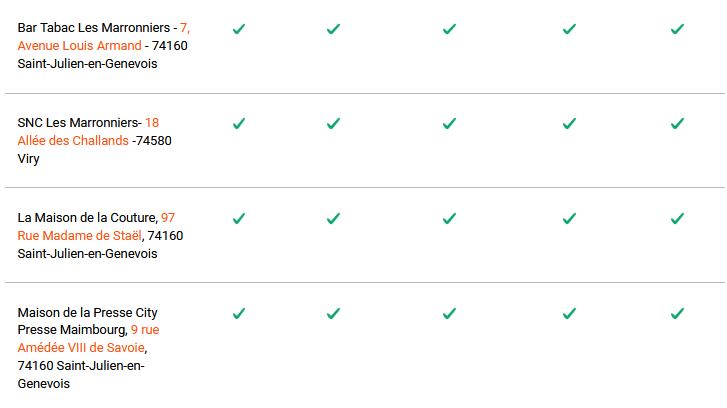Click second column checkmark for La Maison de la Couture
This screenshot has height=408, width=727.
click(x=333, y=218)
